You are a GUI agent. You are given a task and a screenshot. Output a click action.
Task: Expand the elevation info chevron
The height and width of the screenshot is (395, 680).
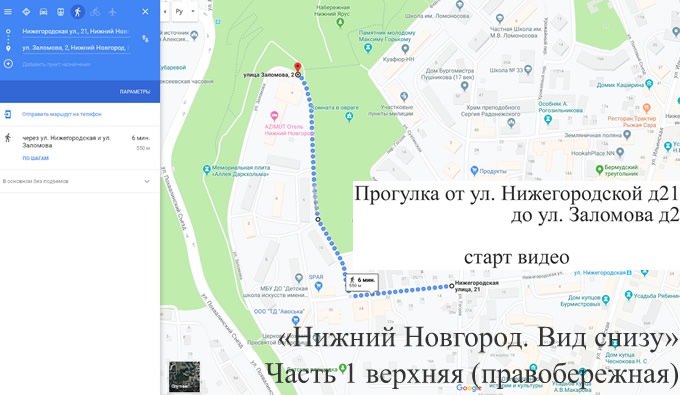tap(147, 181)
